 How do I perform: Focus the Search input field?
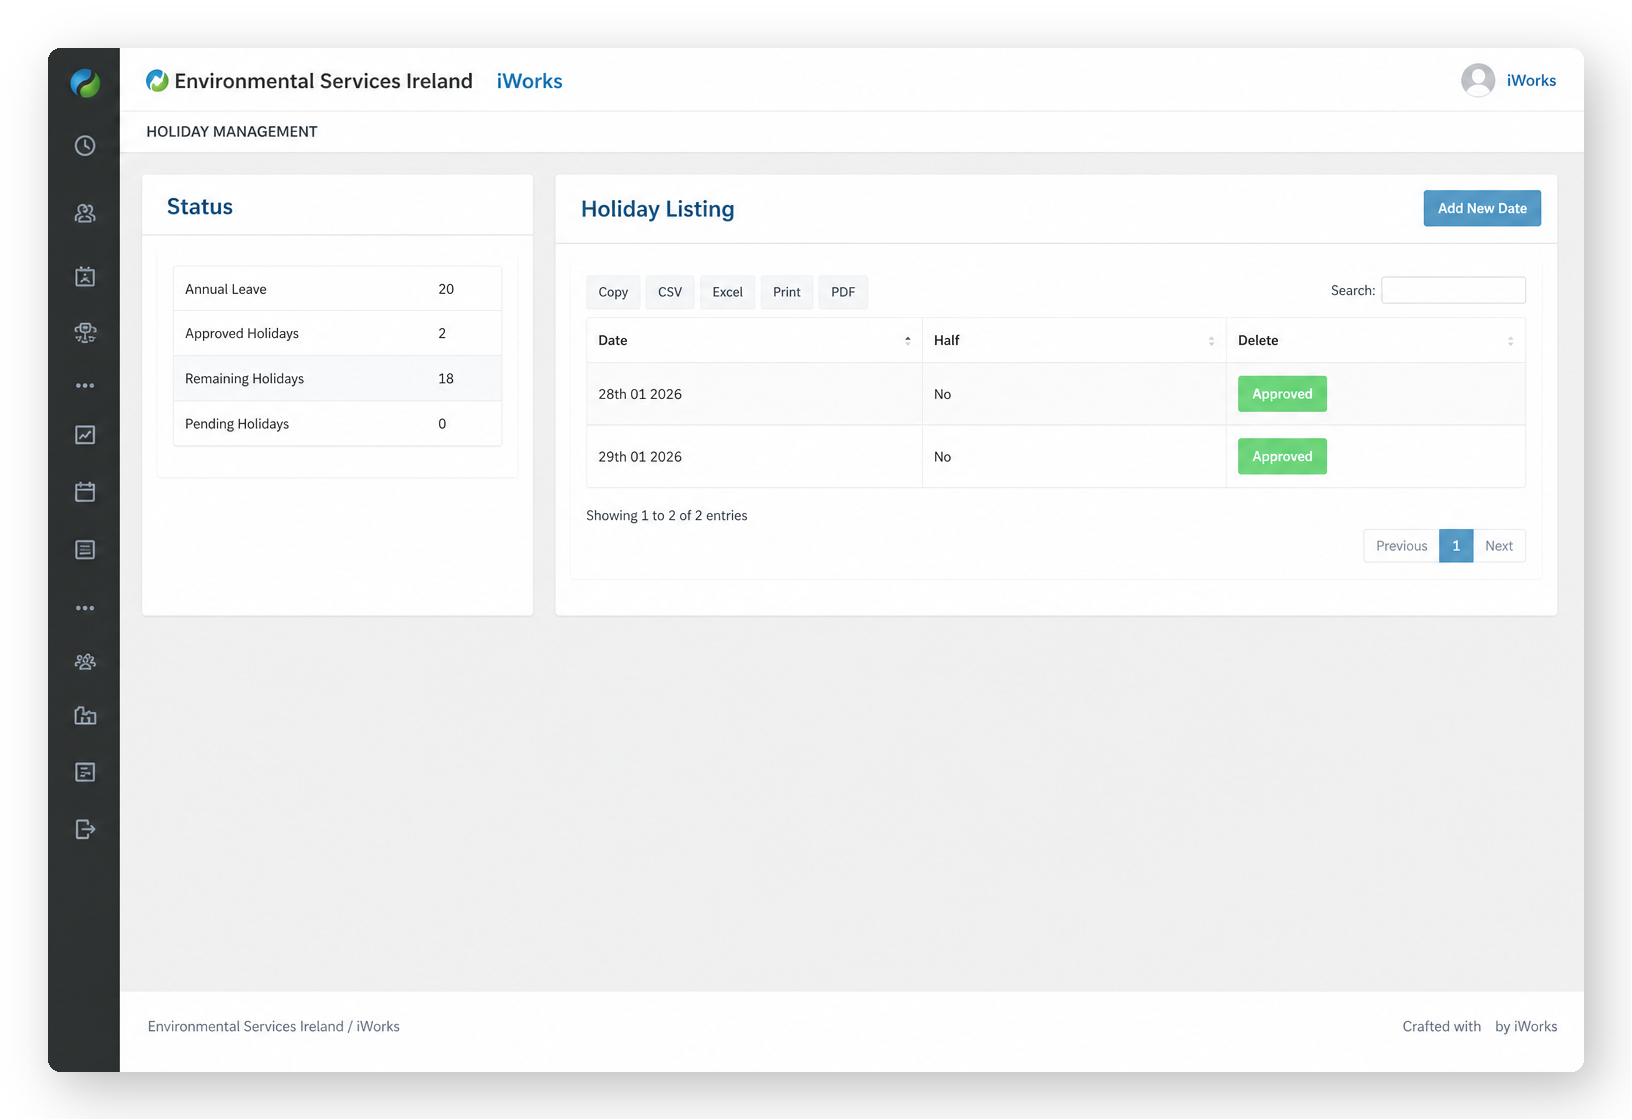point(1453,290)
